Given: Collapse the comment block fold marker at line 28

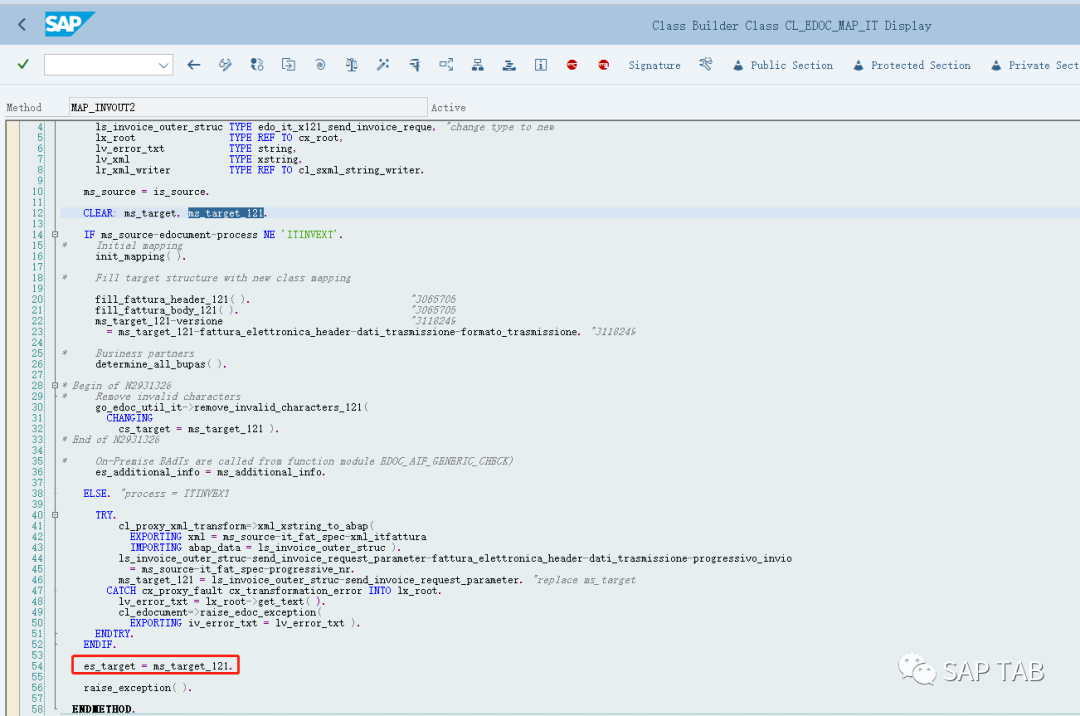Looking at the screenshot, I should coord(55,385).
